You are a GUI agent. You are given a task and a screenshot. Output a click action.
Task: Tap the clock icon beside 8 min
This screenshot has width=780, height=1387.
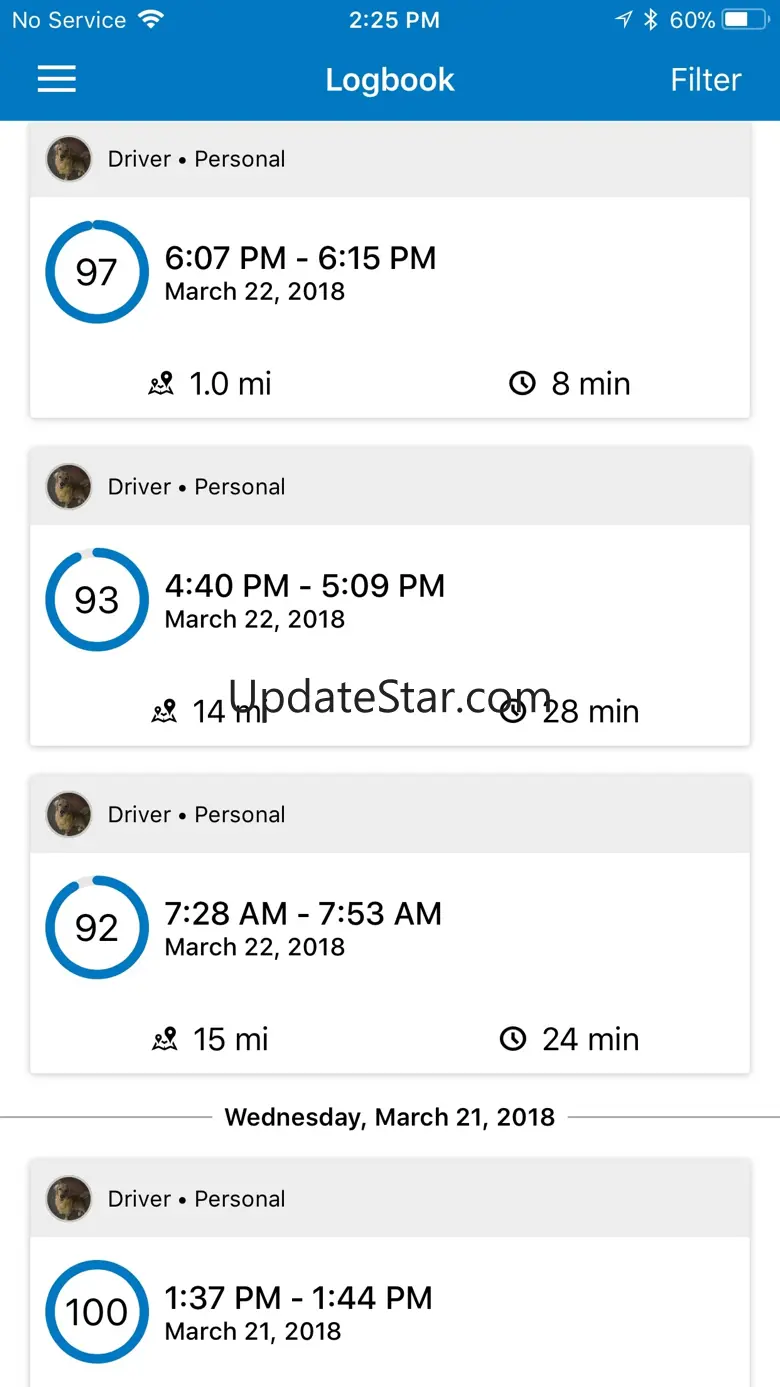tap(522, 384)
